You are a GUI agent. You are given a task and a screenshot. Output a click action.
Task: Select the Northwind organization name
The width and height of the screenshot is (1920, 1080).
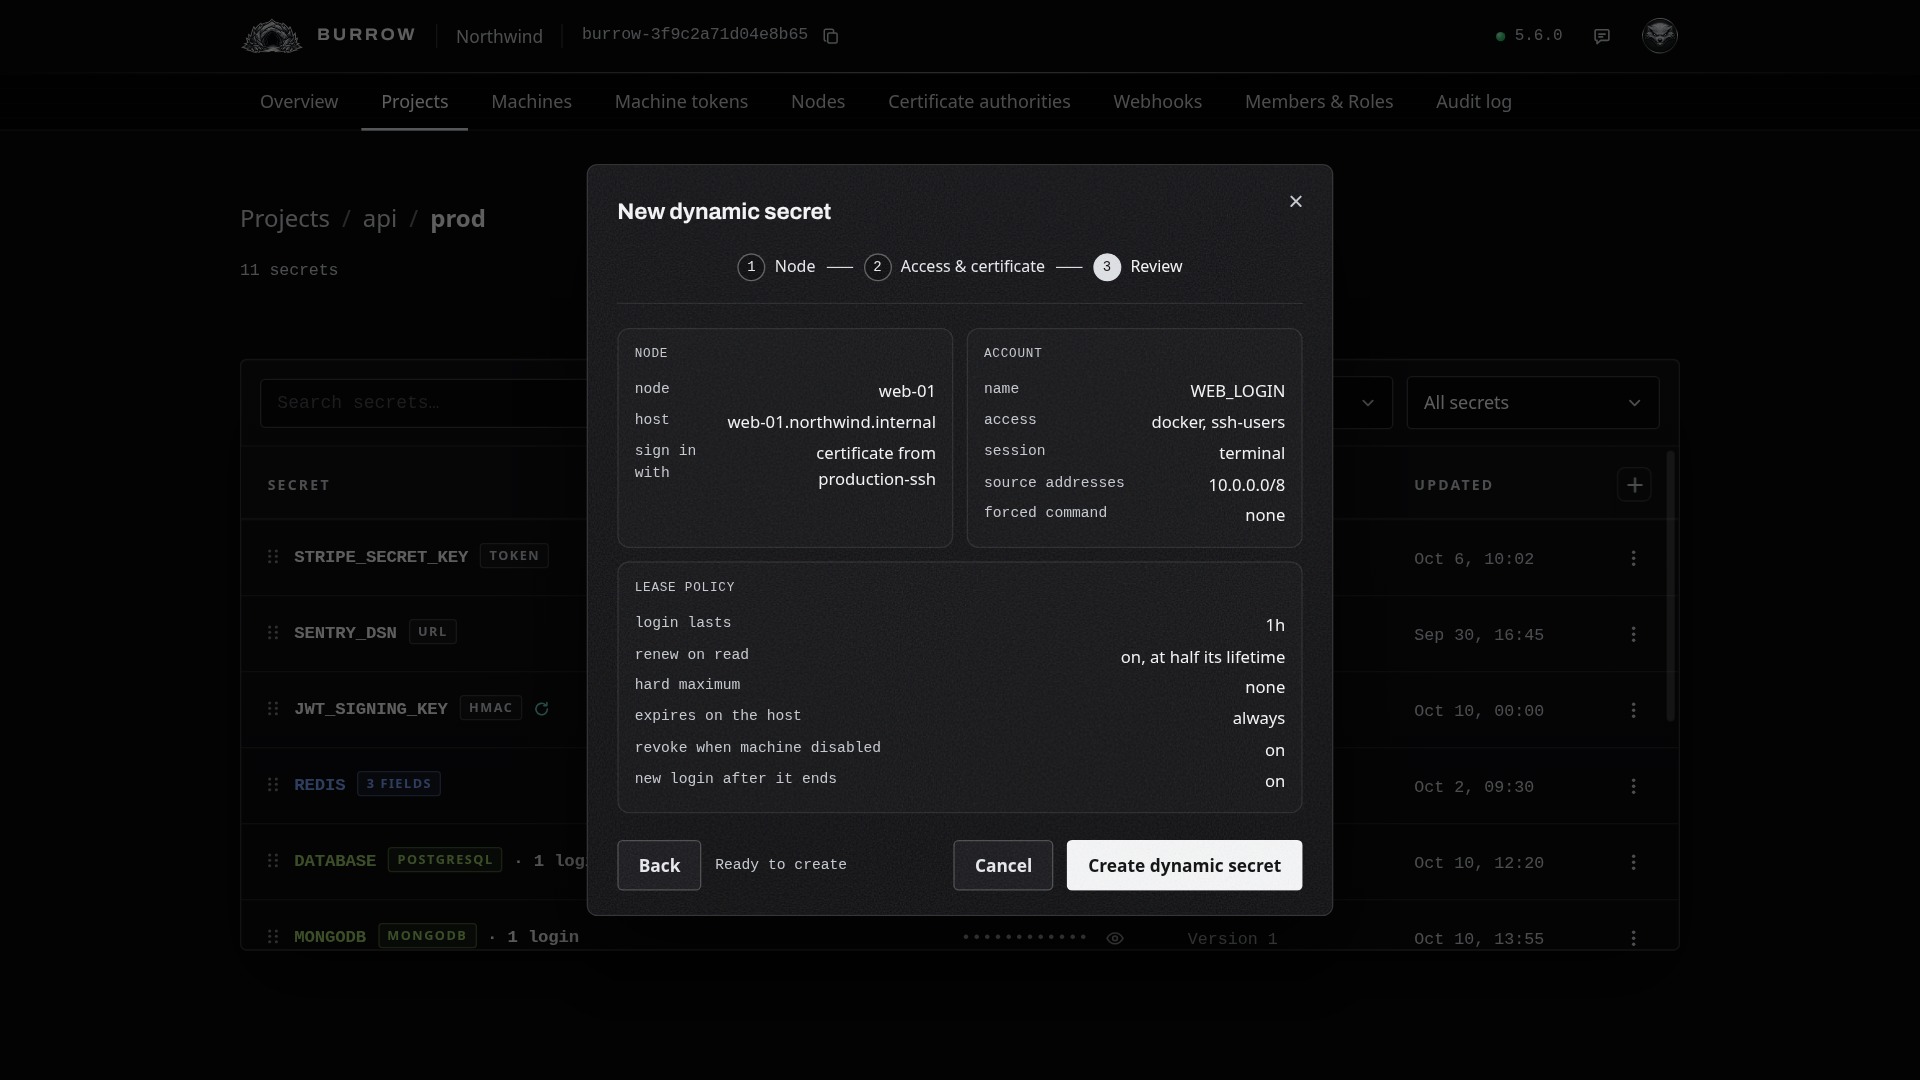click(x=499, y=36)
